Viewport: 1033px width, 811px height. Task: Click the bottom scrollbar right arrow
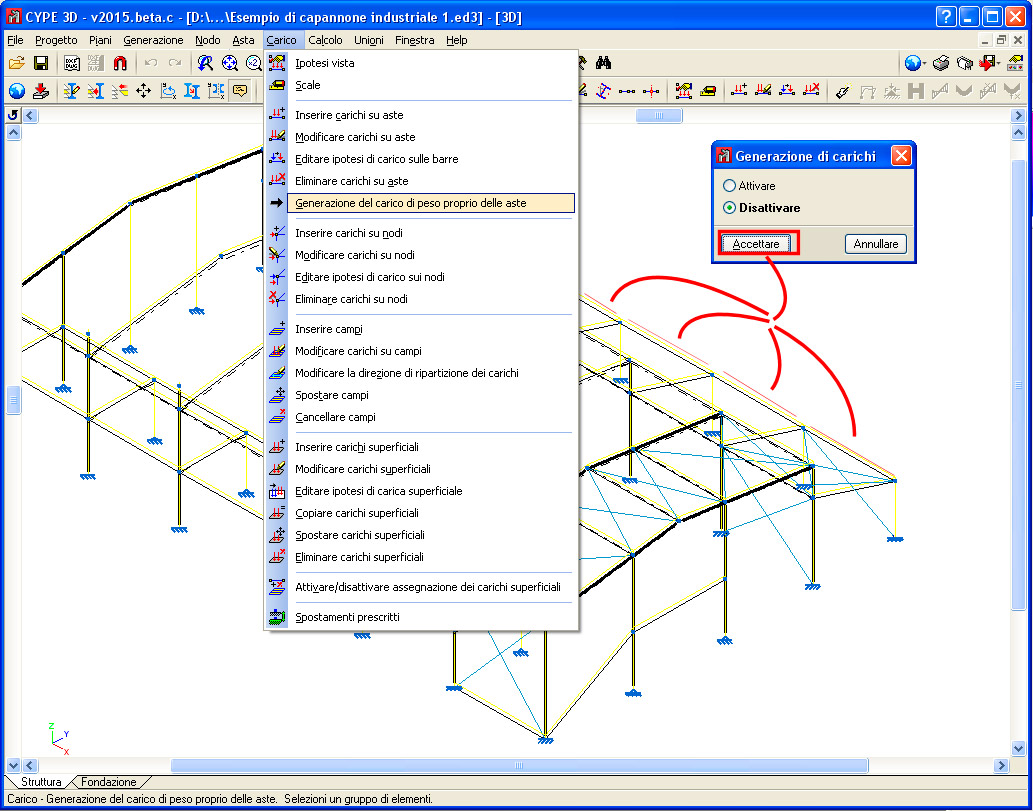point(1002,766)
